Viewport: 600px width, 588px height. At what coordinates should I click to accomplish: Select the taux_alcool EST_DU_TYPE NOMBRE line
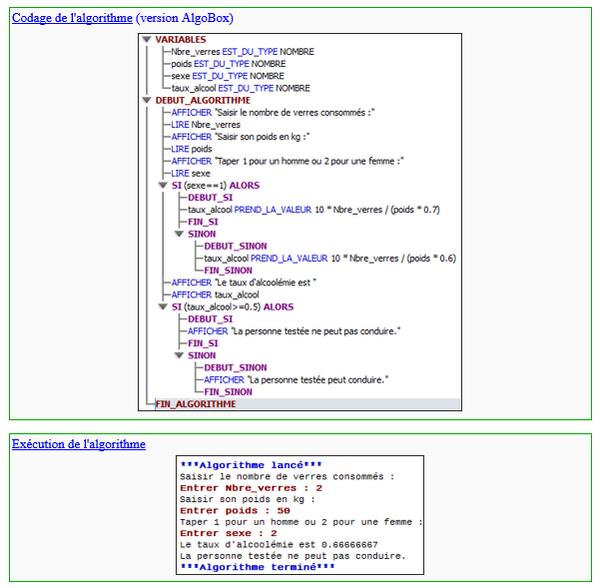point(241,88)
